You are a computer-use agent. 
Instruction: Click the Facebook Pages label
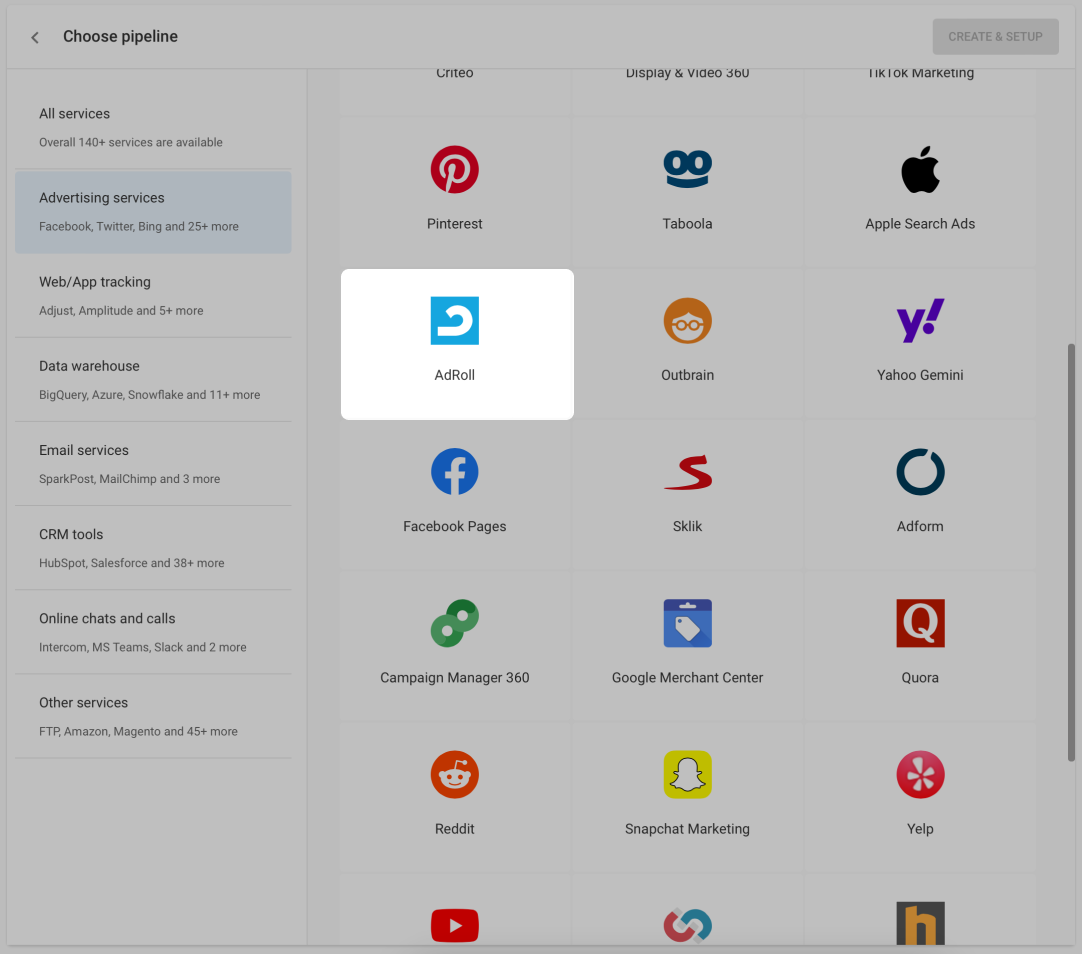point(455,526)
